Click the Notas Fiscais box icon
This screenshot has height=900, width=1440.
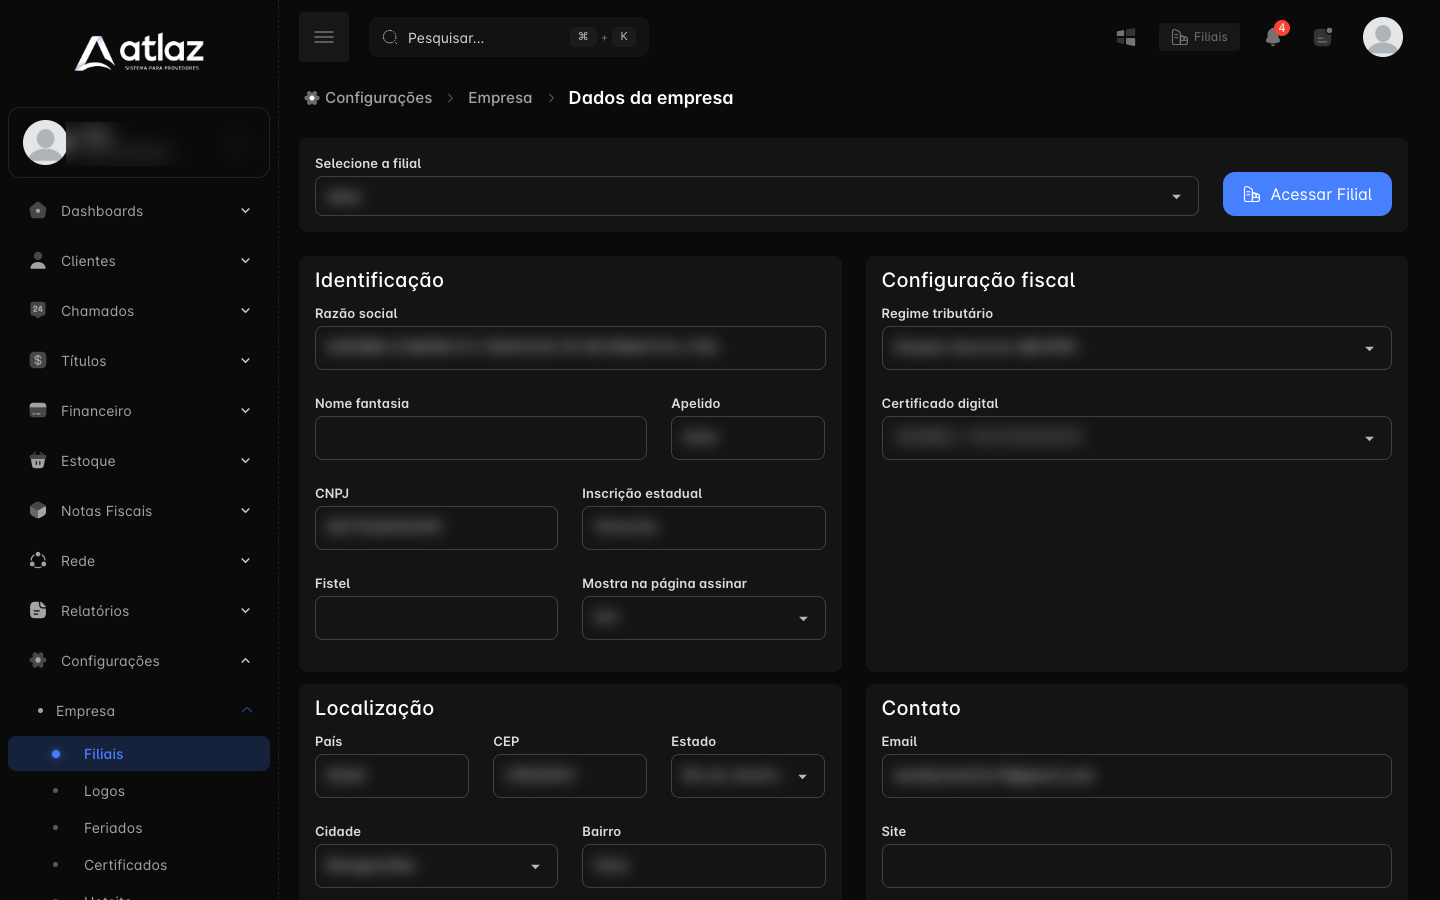point(38,511)
